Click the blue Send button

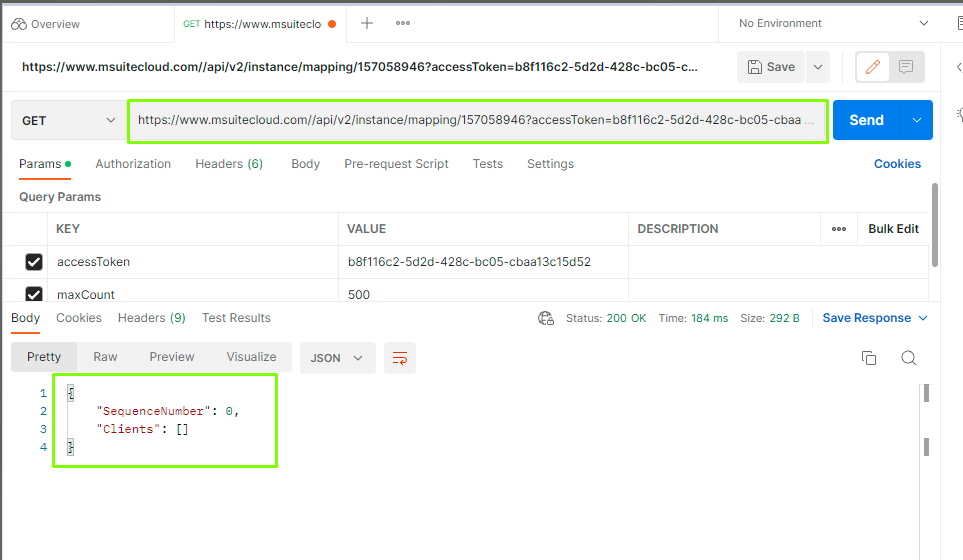click(865, 120)
